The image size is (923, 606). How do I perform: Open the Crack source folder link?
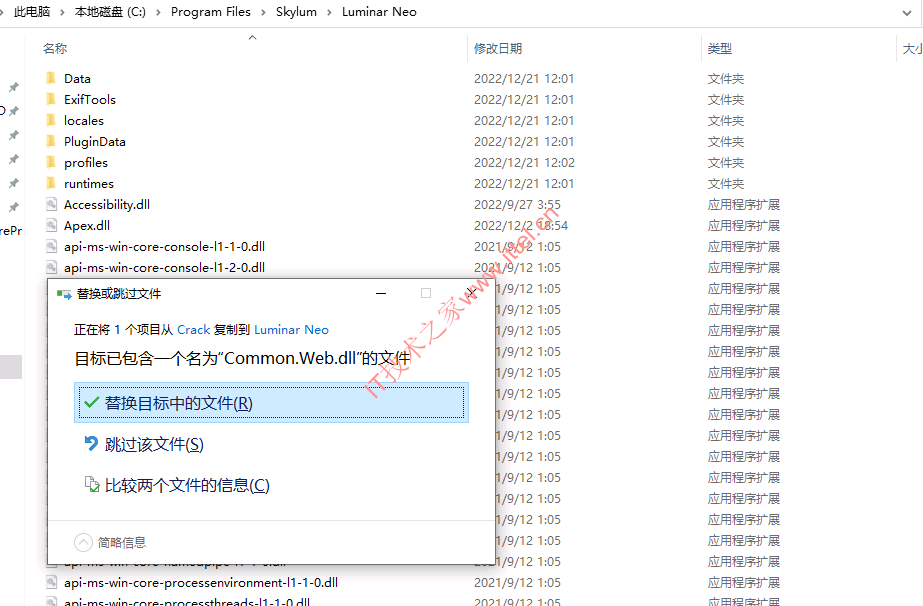(194, 330)
